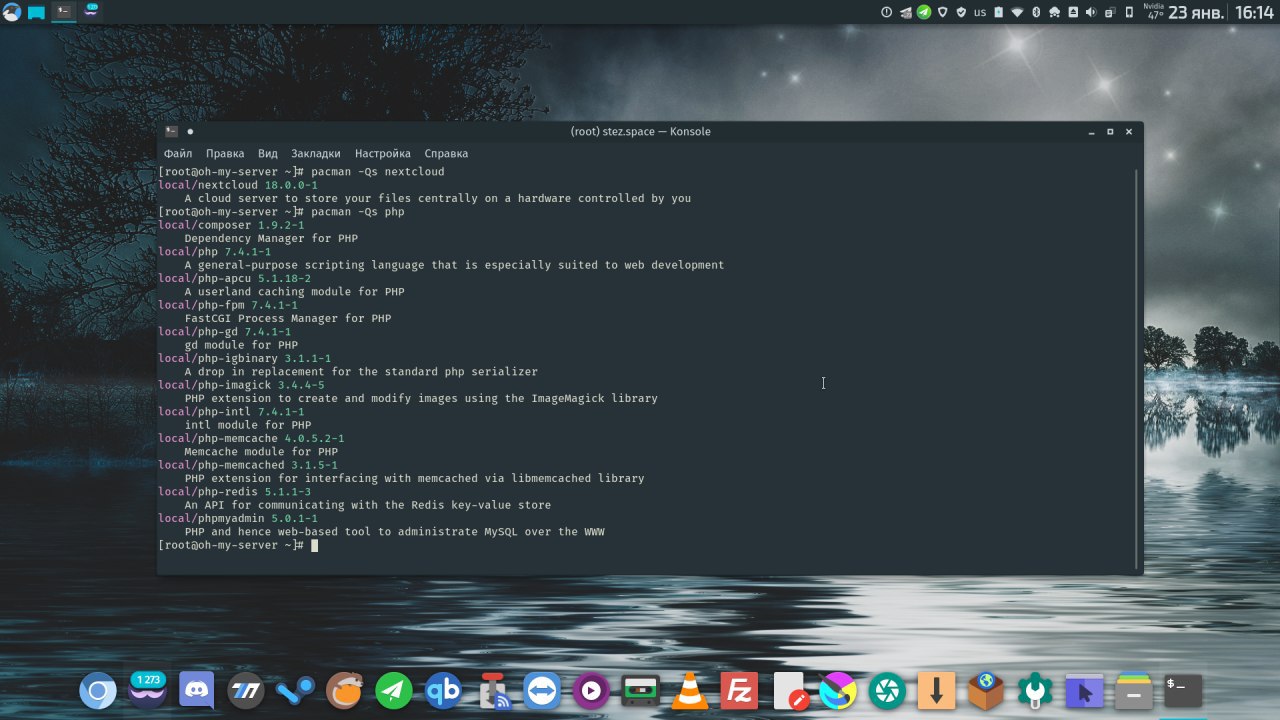Click the 'us' keyboard layout indicator
The width and height of the screenshot is (1280, 720).
point(980,12)
